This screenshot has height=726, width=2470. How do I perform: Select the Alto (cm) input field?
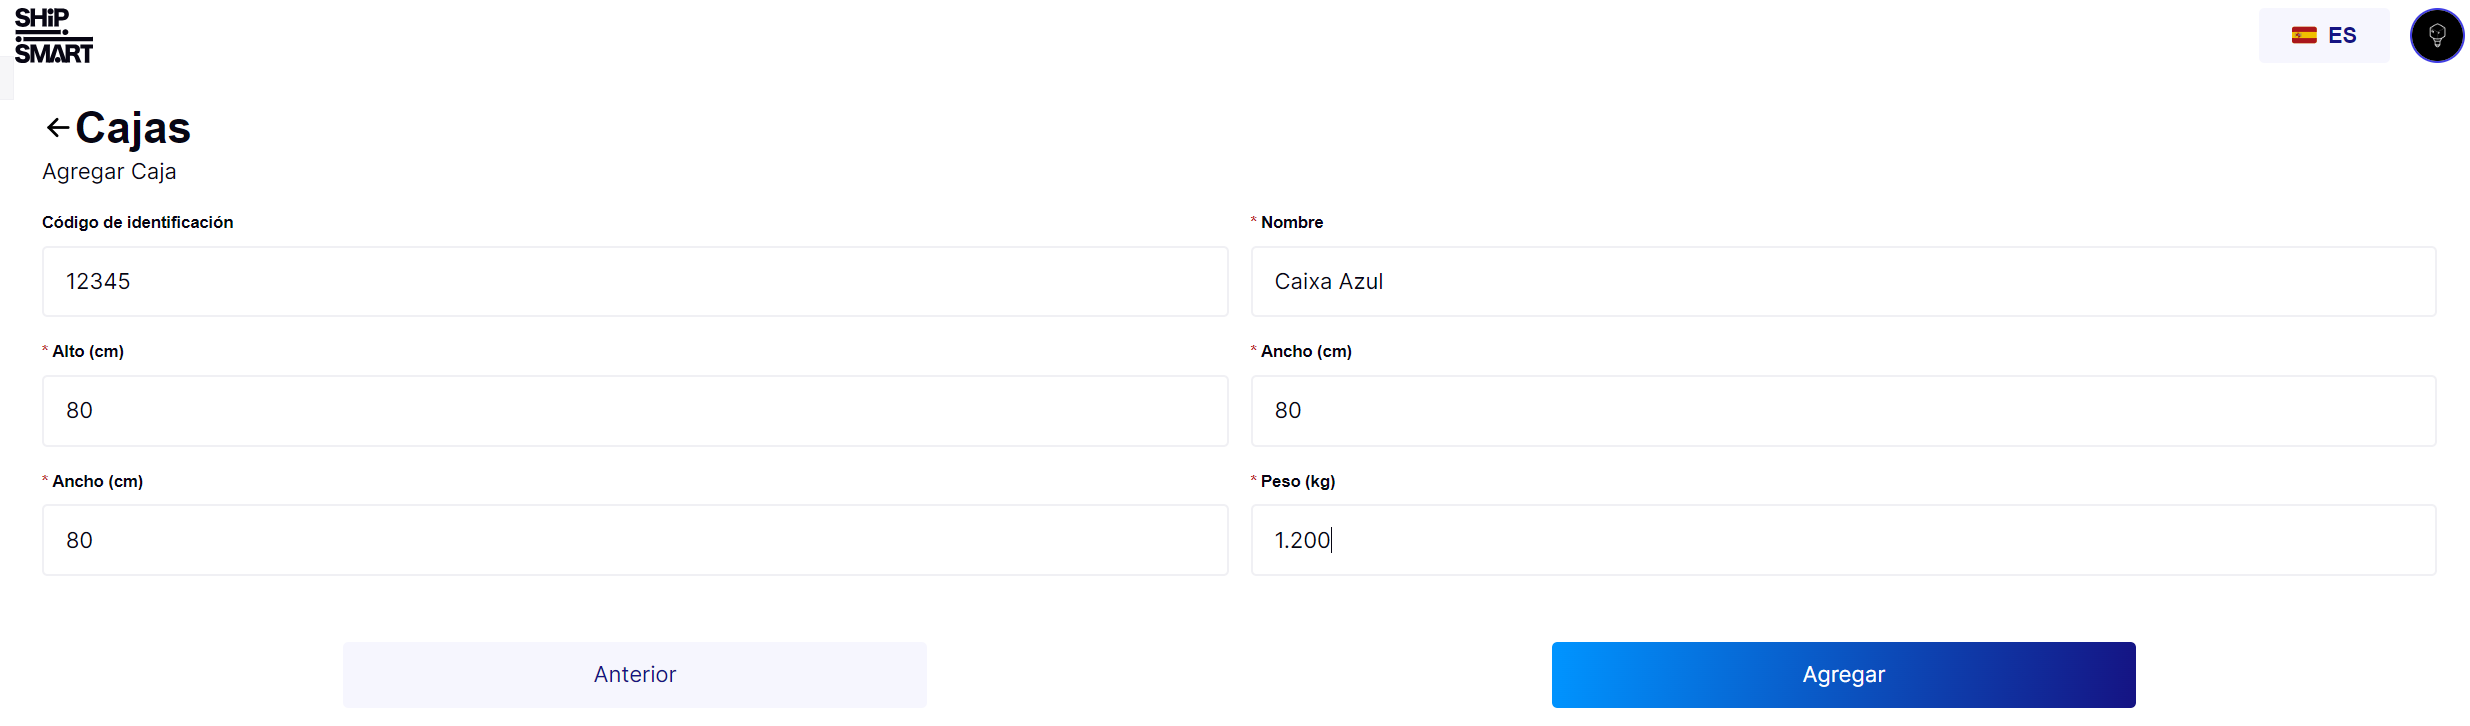pyautogui.click(x=634, y=411)
